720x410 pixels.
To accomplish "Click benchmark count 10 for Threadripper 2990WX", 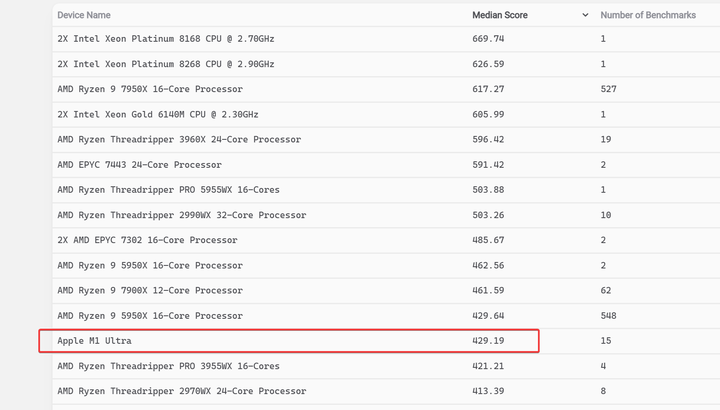I will (606, 215).
